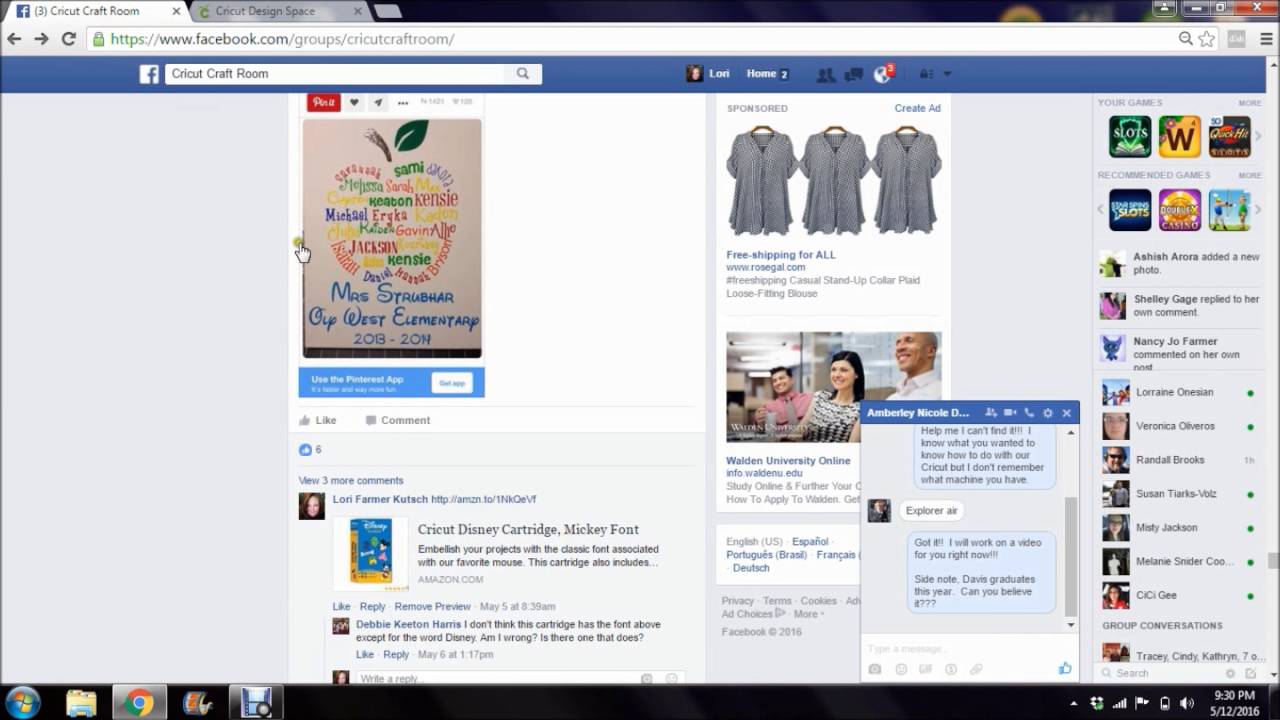Switch language to Español

coord(810,542)
